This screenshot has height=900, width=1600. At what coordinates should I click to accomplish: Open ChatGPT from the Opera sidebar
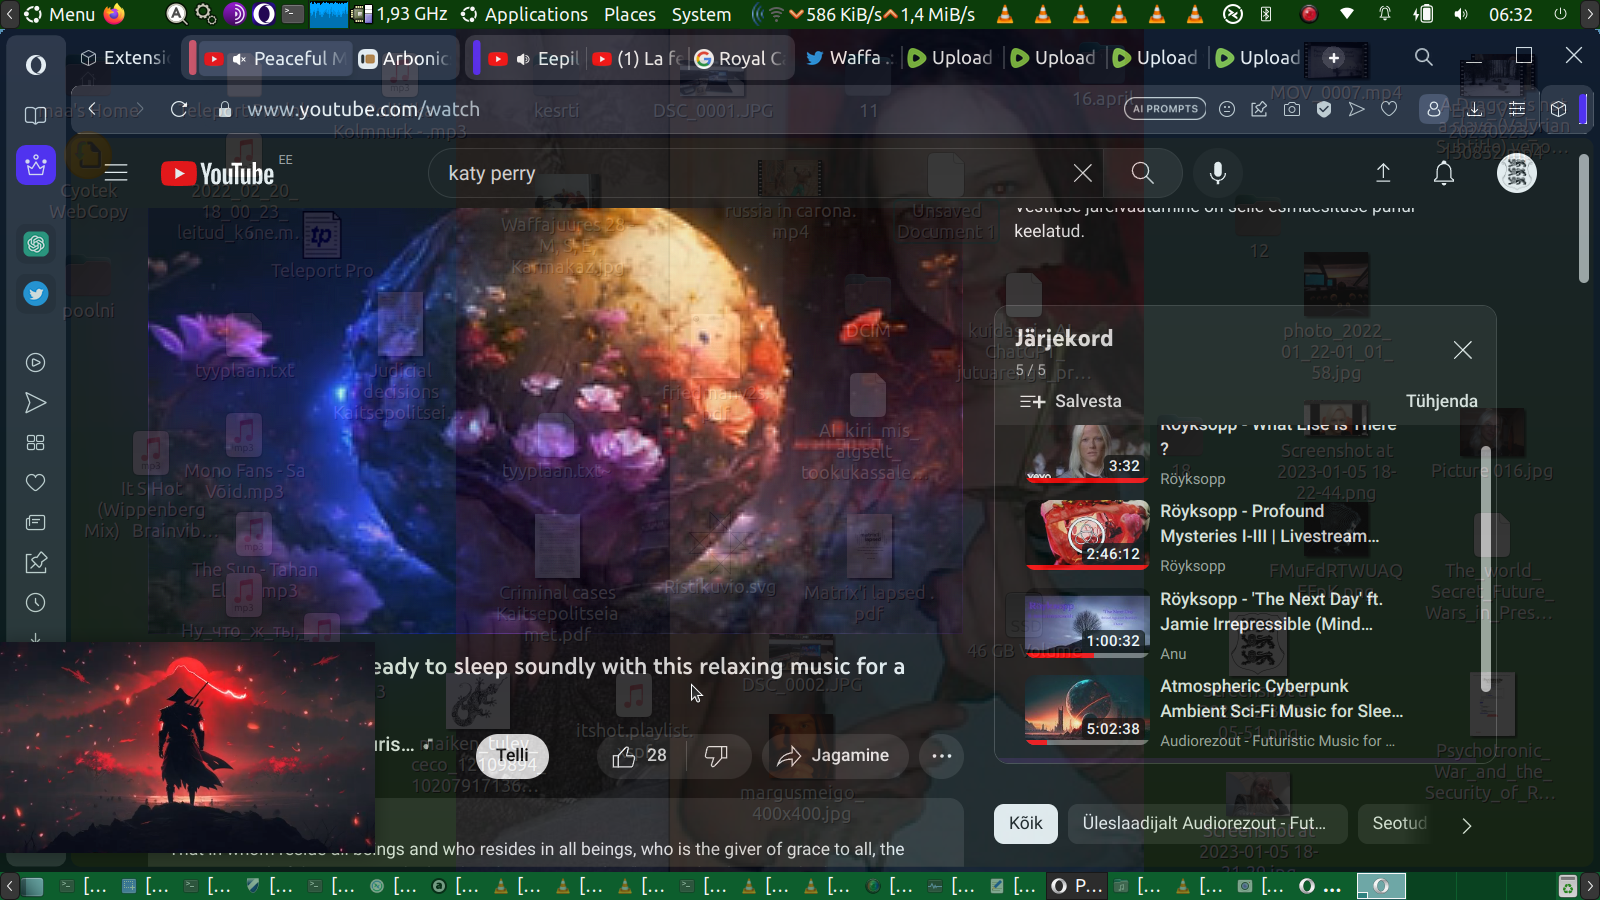point(36,244)
